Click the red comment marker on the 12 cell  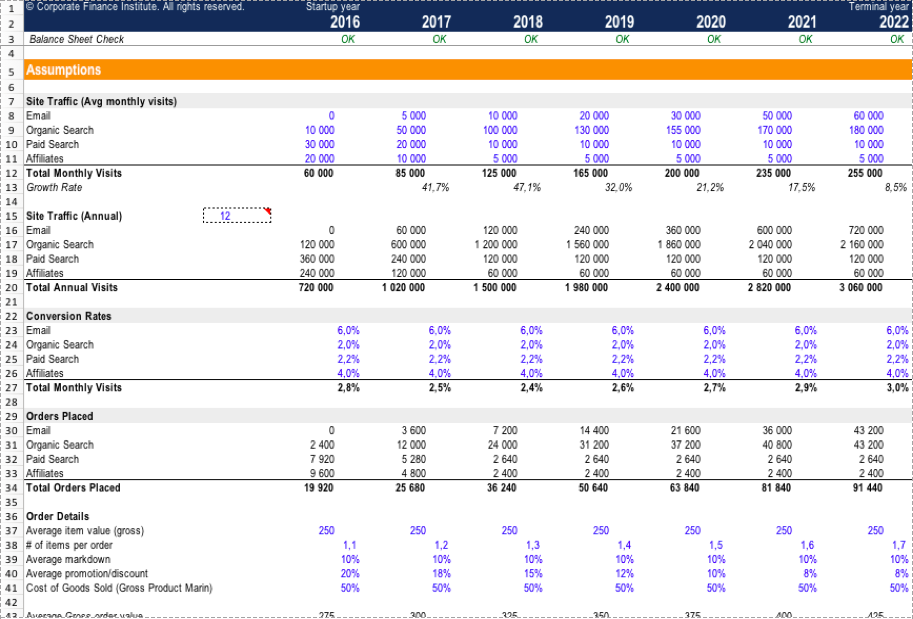pyautogui.click(x=269, y=211)
